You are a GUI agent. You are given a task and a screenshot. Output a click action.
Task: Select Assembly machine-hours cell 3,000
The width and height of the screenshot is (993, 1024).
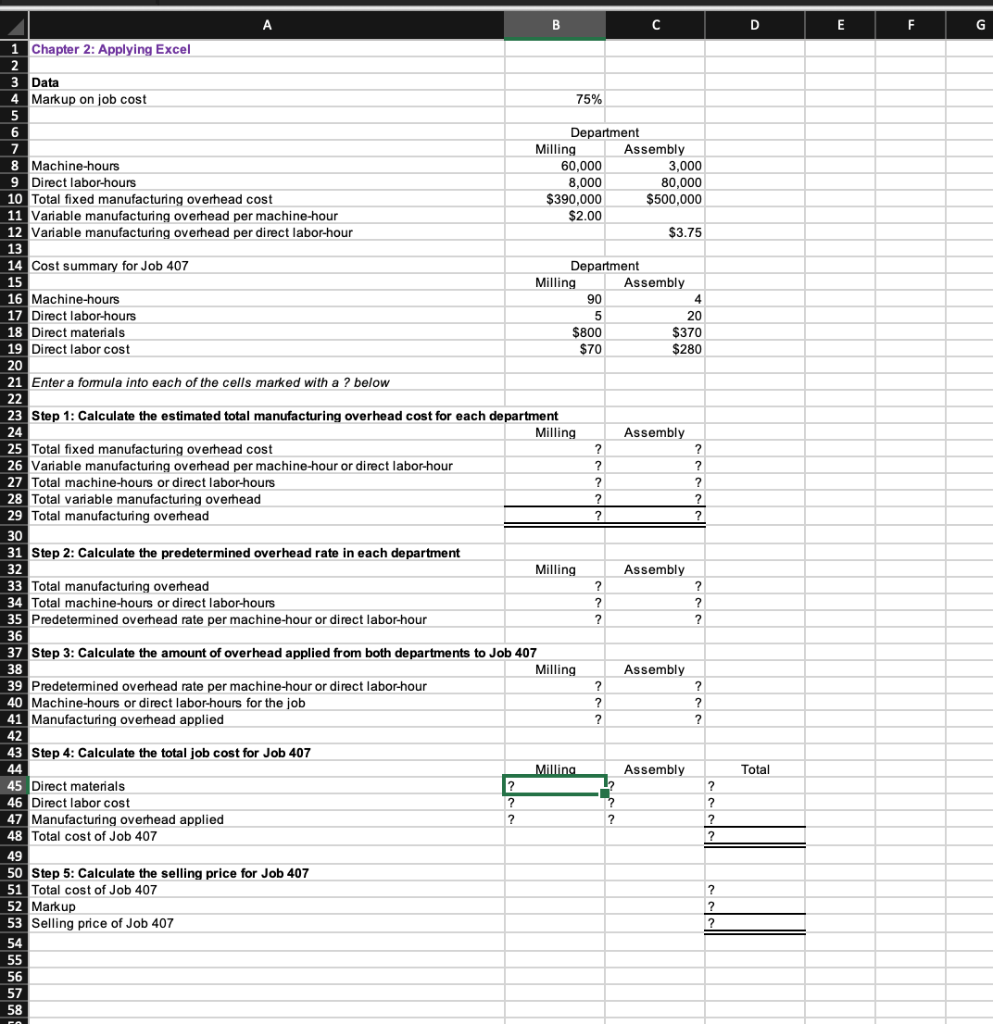[655, 166]
